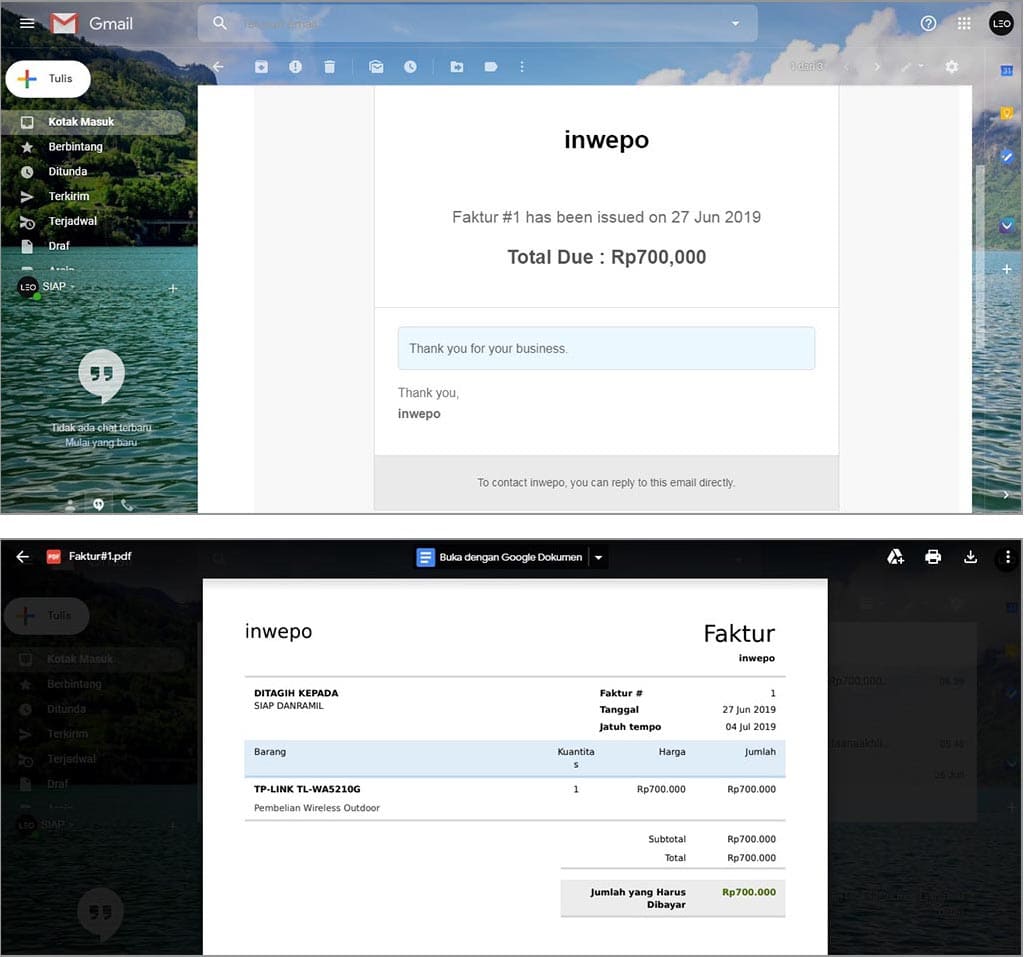Open Gmail settings gear

951,67
